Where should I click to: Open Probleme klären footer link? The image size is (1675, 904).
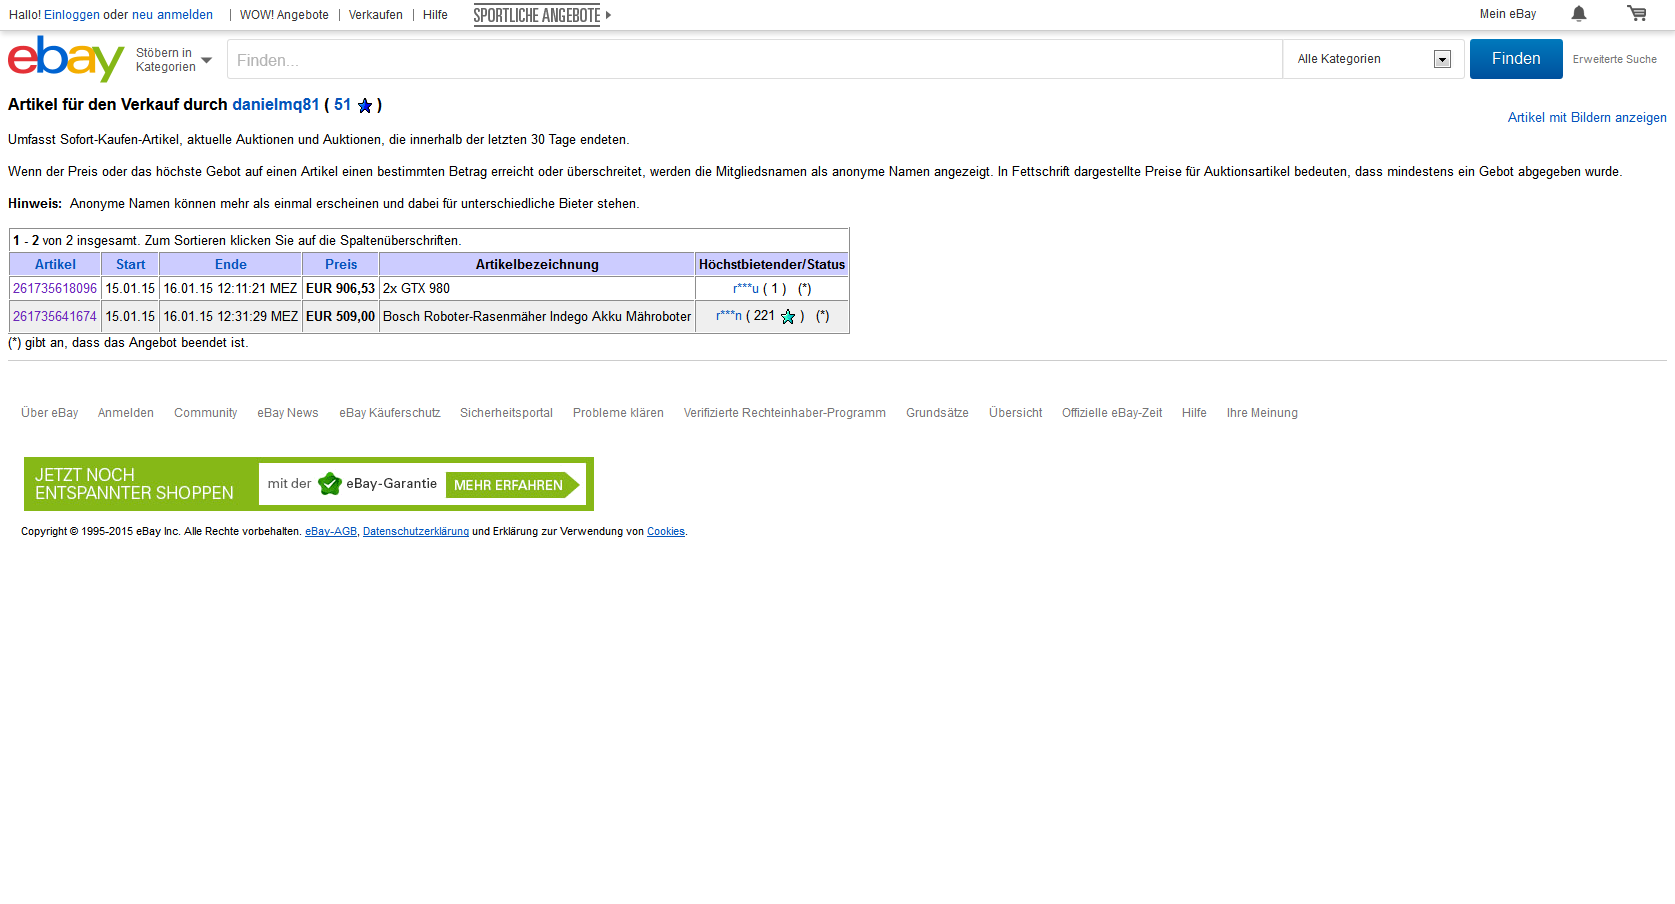[x=618, y=413]
